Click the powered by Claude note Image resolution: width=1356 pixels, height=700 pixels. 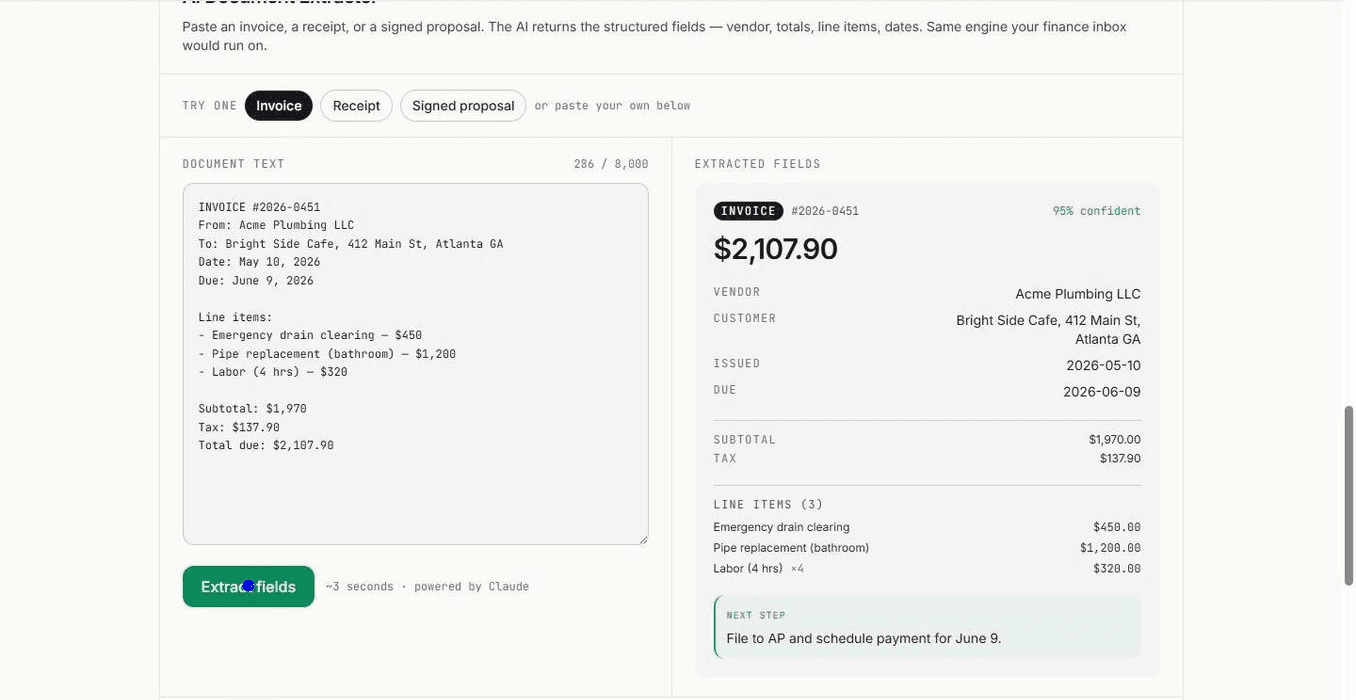tap(471, 587)
